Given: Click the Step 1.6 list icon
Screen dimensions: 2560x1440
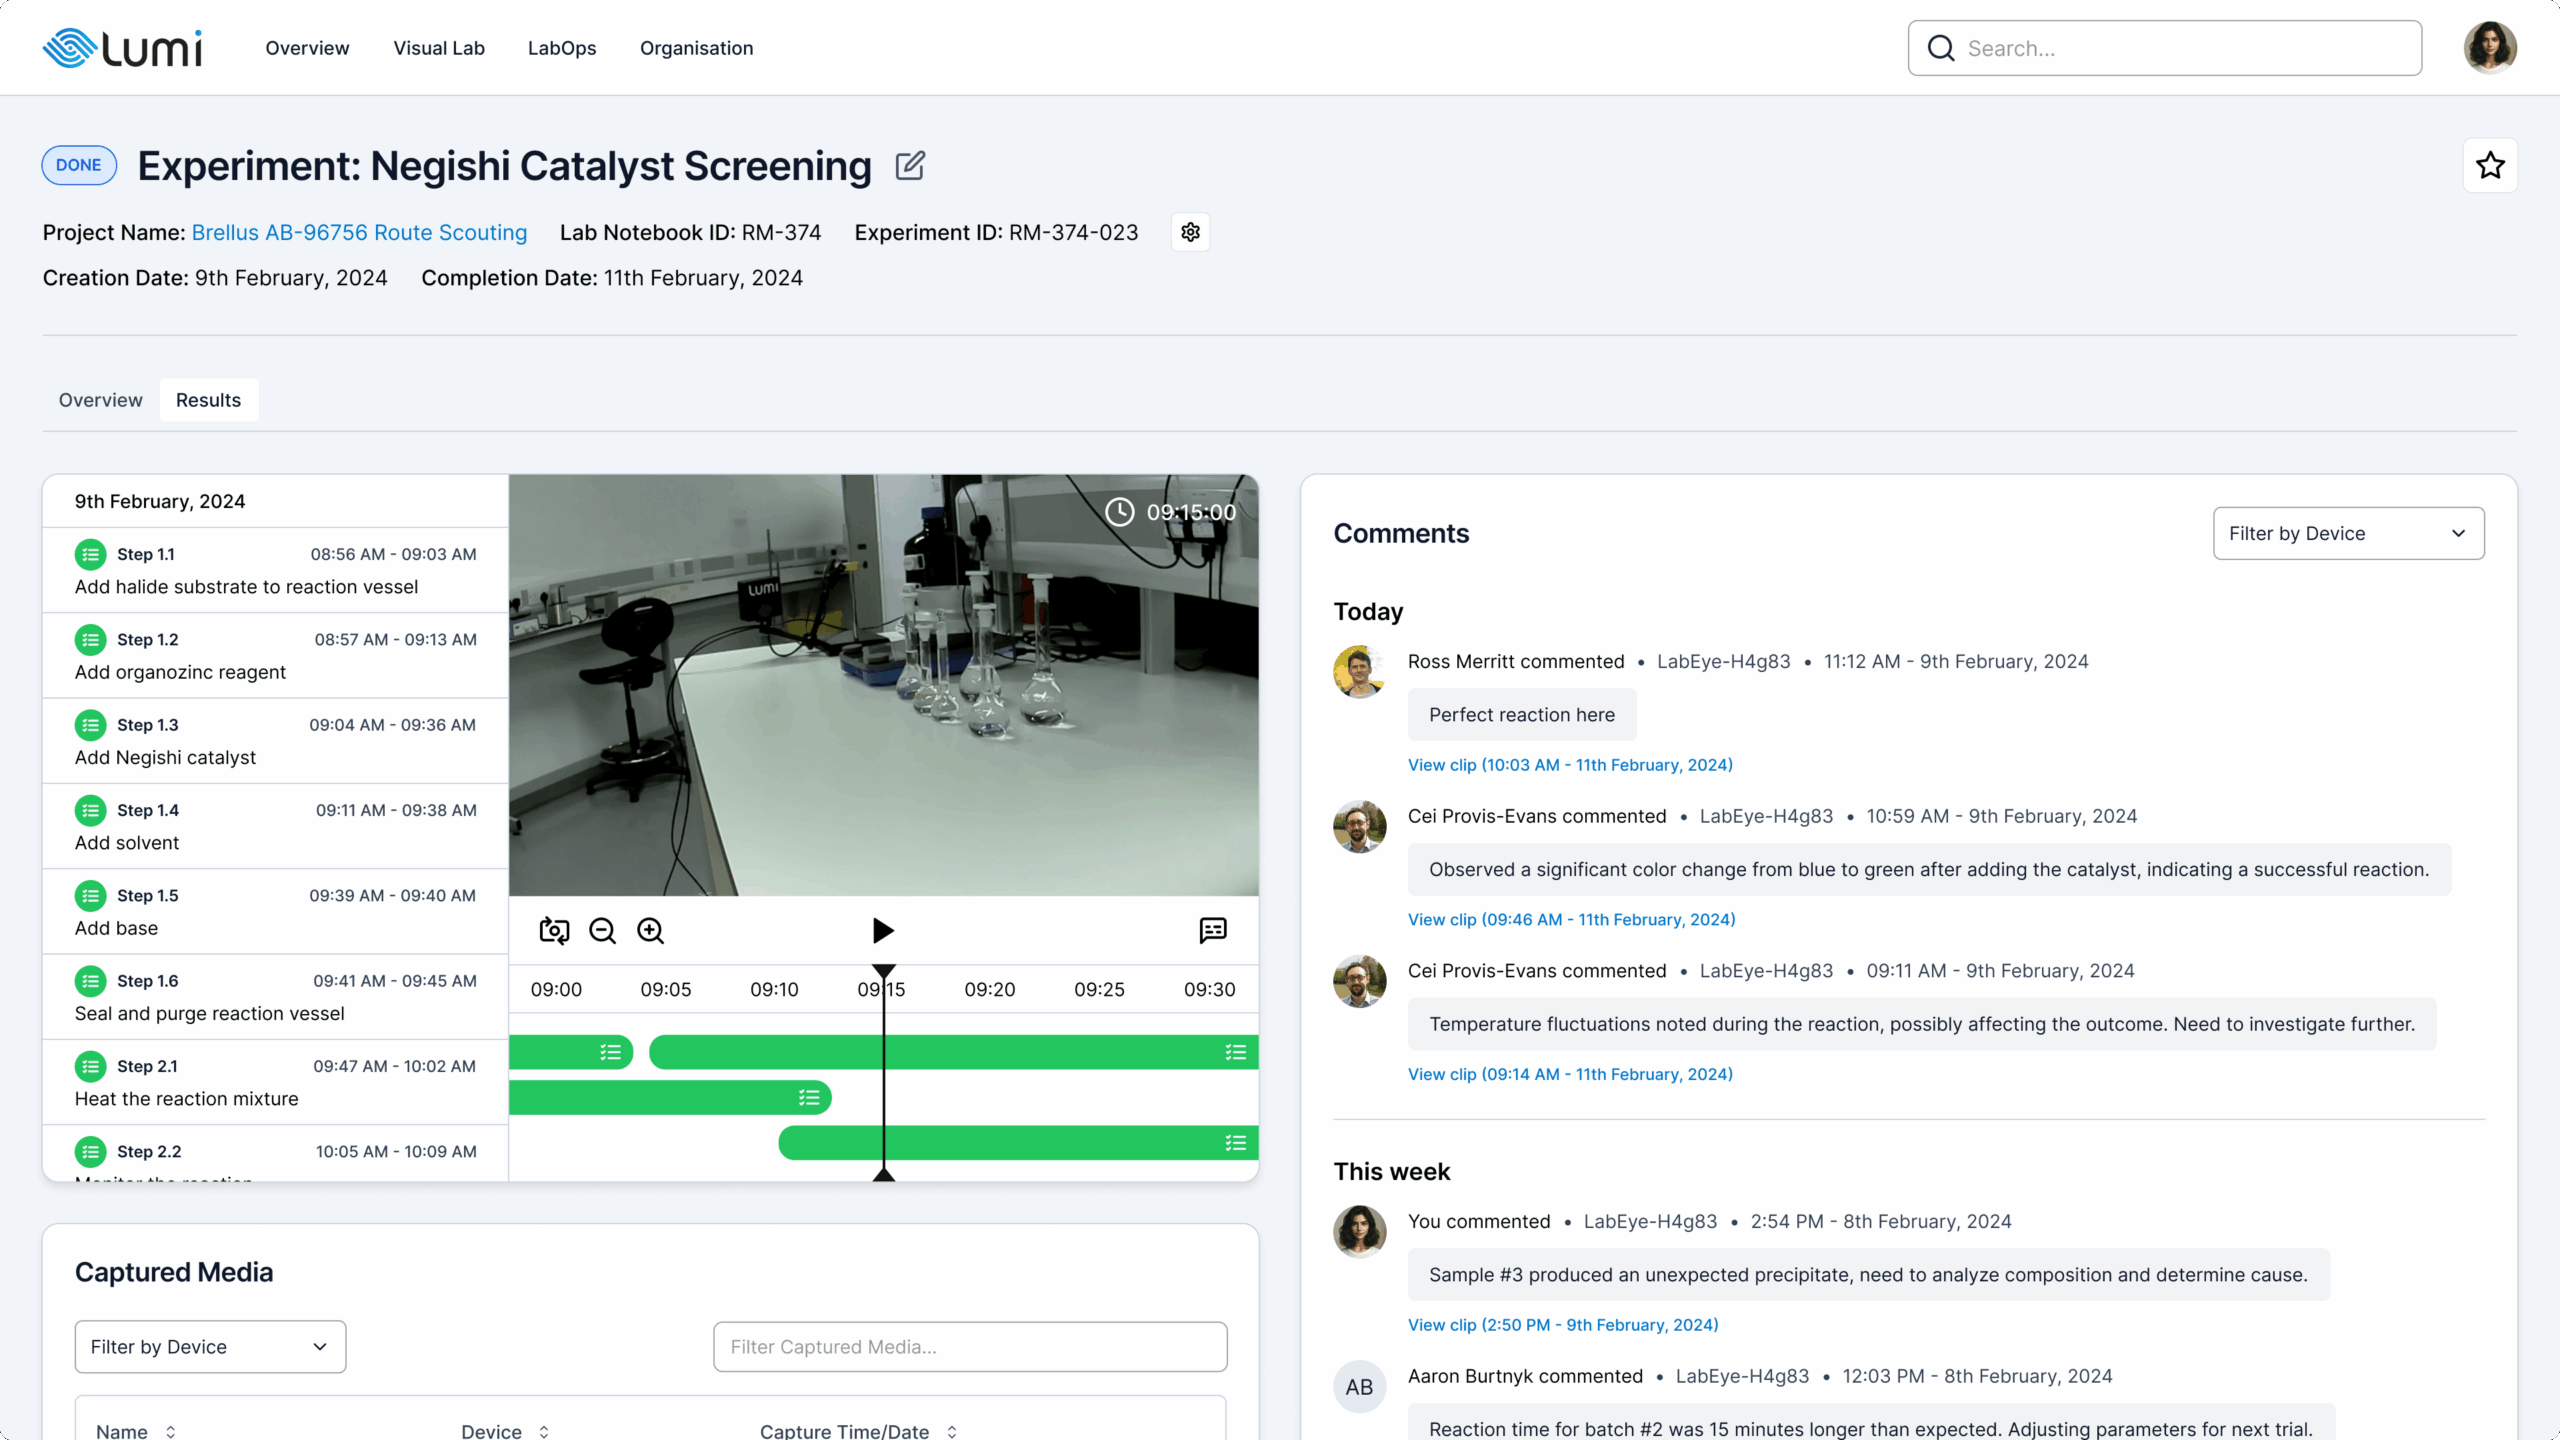Looking at the screenshot, I should (91, 981).
